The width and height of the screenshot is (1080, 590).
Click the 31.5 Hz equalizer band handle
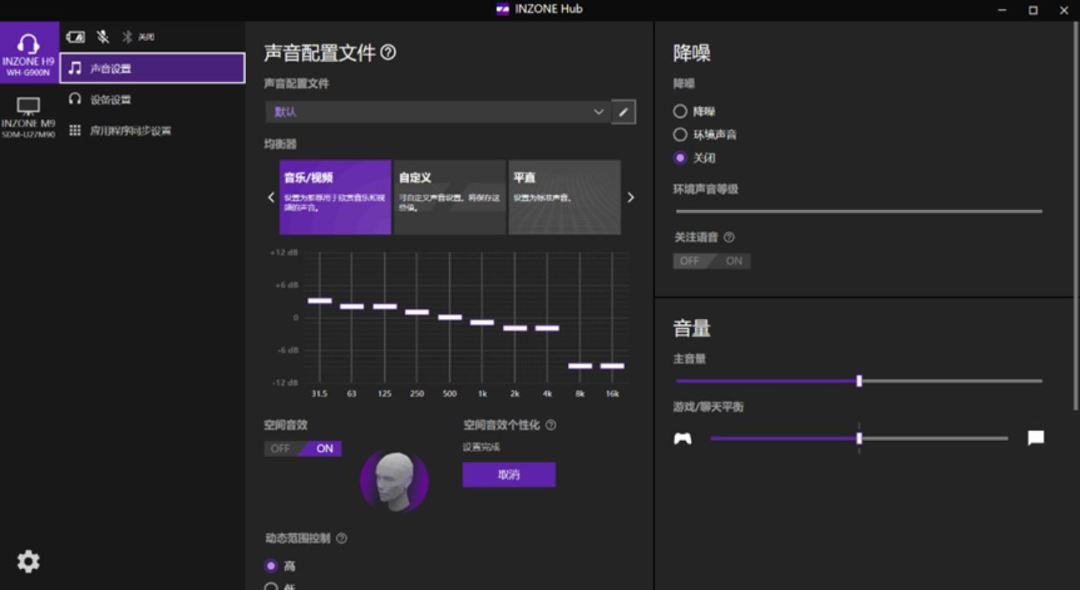pyautogui.click(x=320, y=301)
